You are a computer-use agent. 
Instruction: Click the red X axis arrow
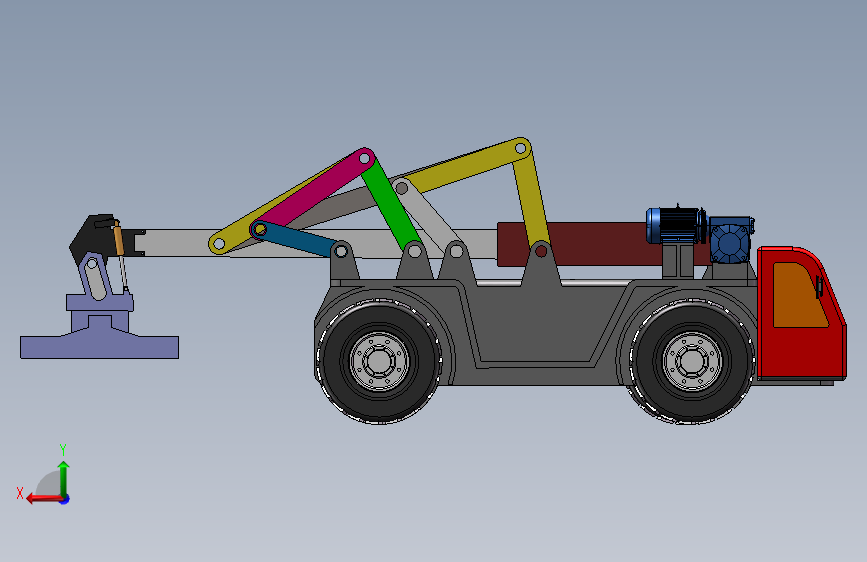point(43,499)
